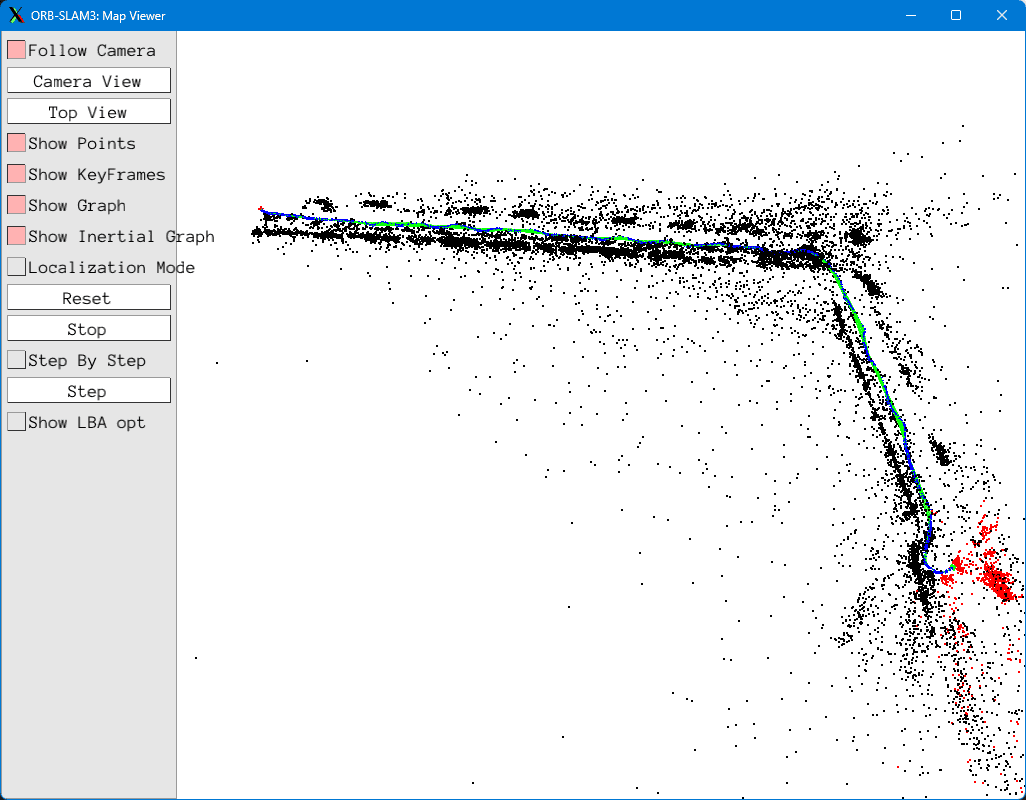This screenshot has height=800, width=1026.
Task: Close the Map Viewer window
Action: pos(1002,15)
